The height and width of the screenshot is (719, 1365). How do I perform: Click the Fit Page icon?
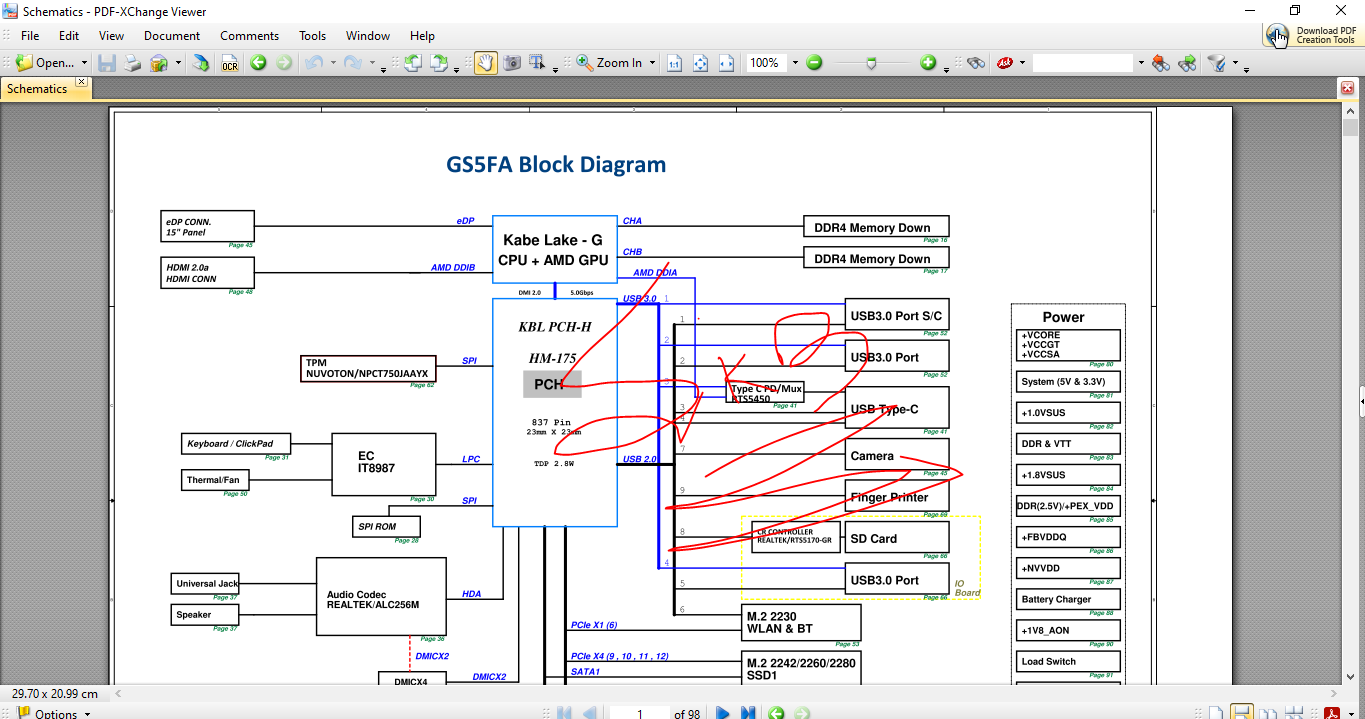click(701, 62)
